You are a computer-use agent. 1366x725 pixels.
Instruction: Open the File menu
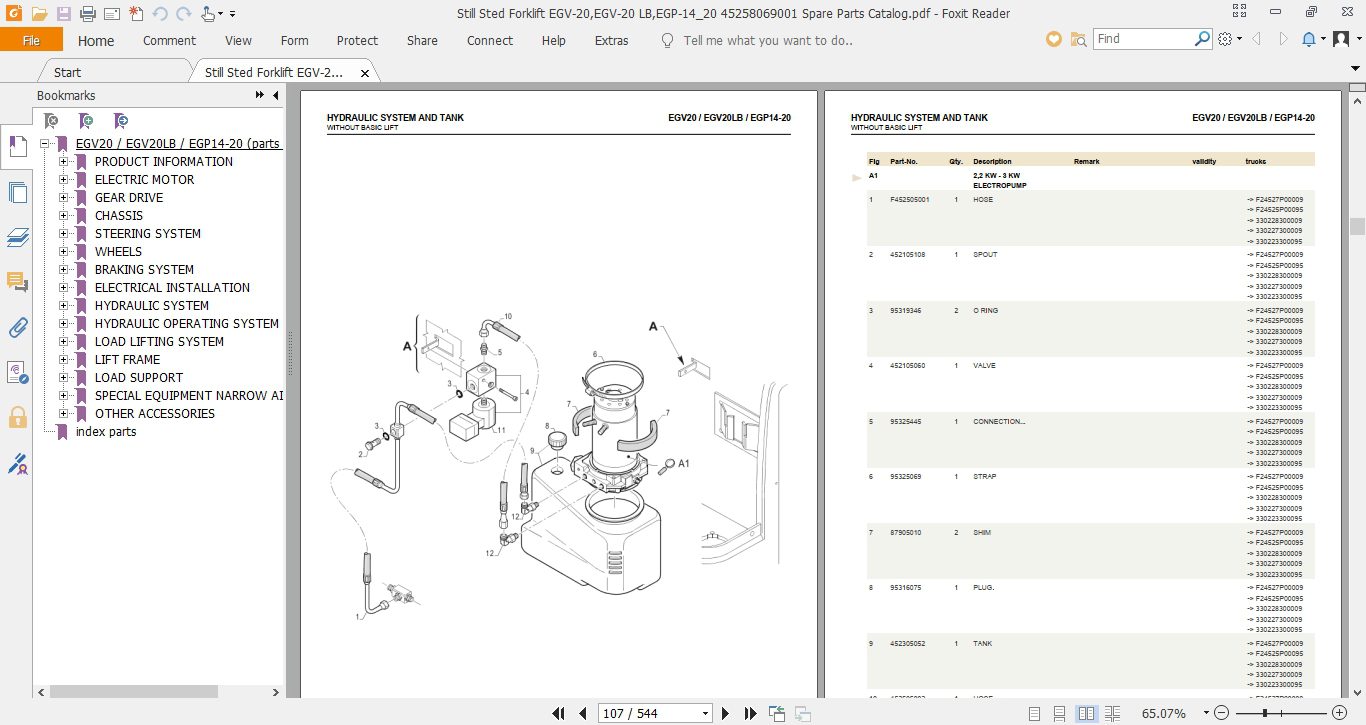pos(31,40)
